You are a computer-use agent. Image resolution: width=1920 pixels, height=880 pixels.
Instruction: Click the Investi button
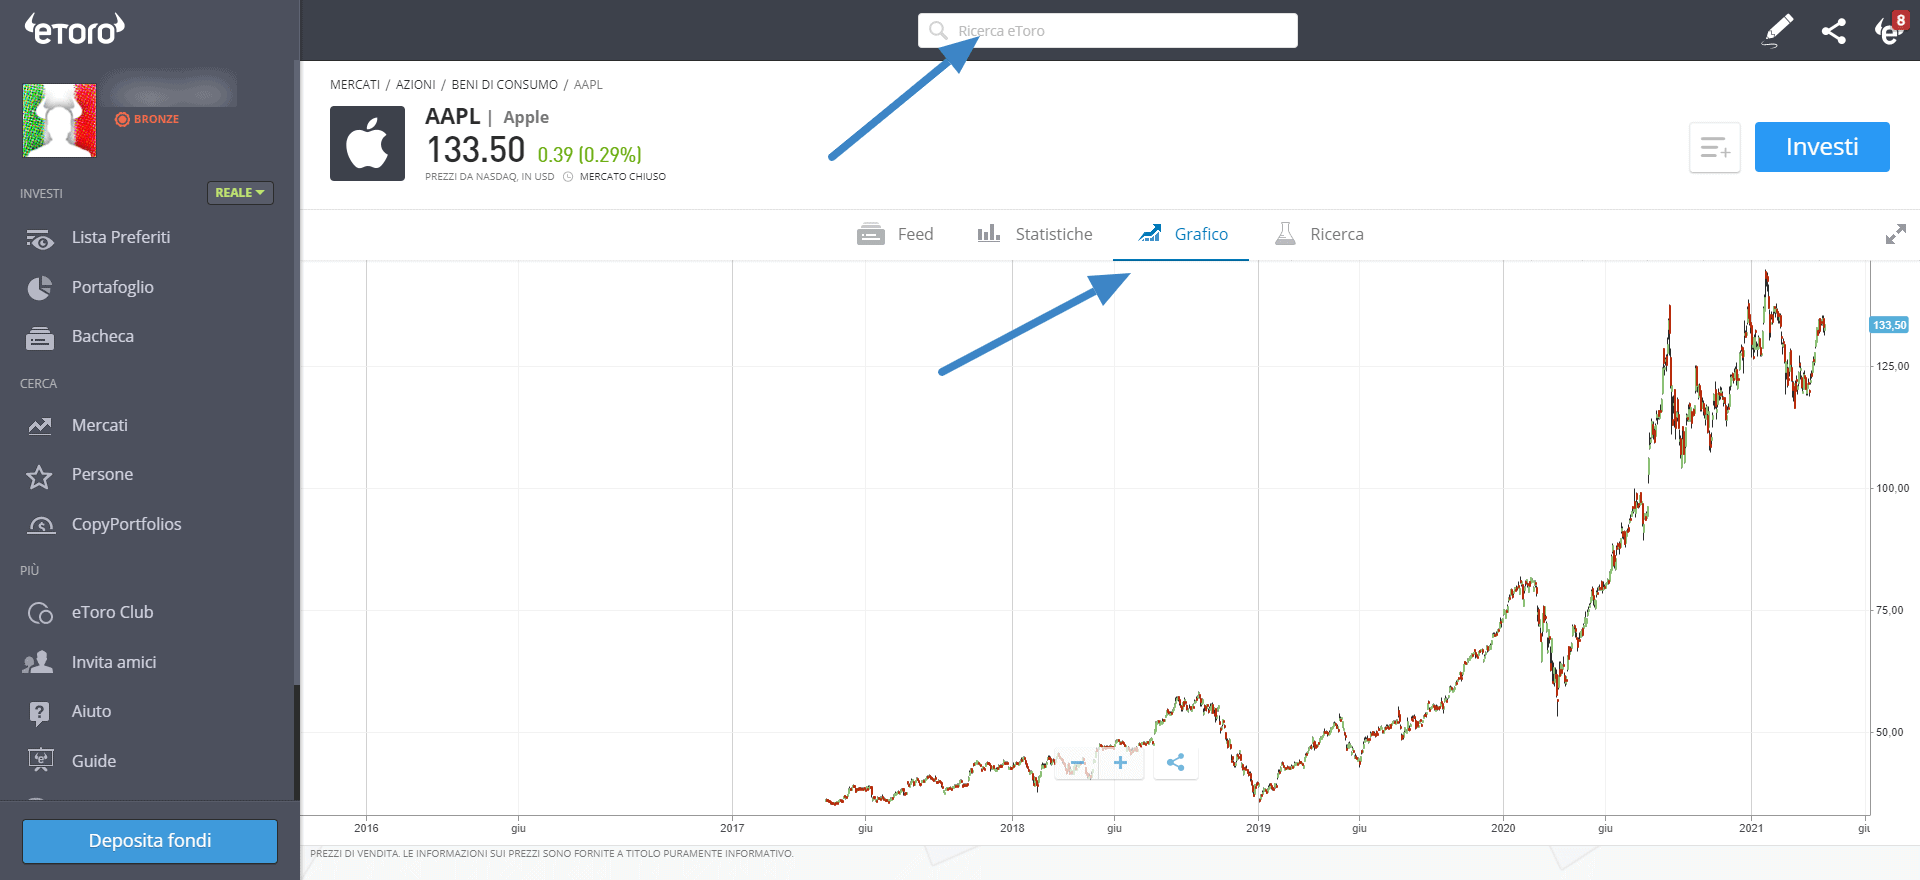1822,147
